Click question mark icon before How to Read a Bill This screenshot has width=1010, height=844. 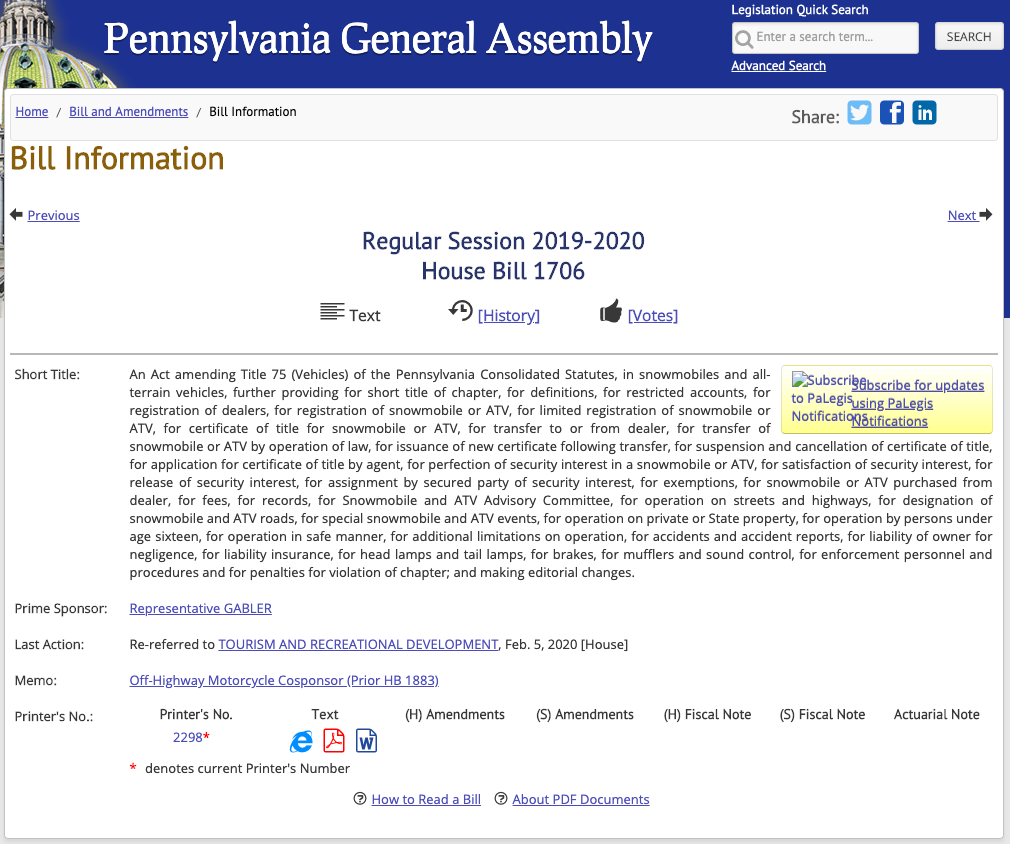360,798
